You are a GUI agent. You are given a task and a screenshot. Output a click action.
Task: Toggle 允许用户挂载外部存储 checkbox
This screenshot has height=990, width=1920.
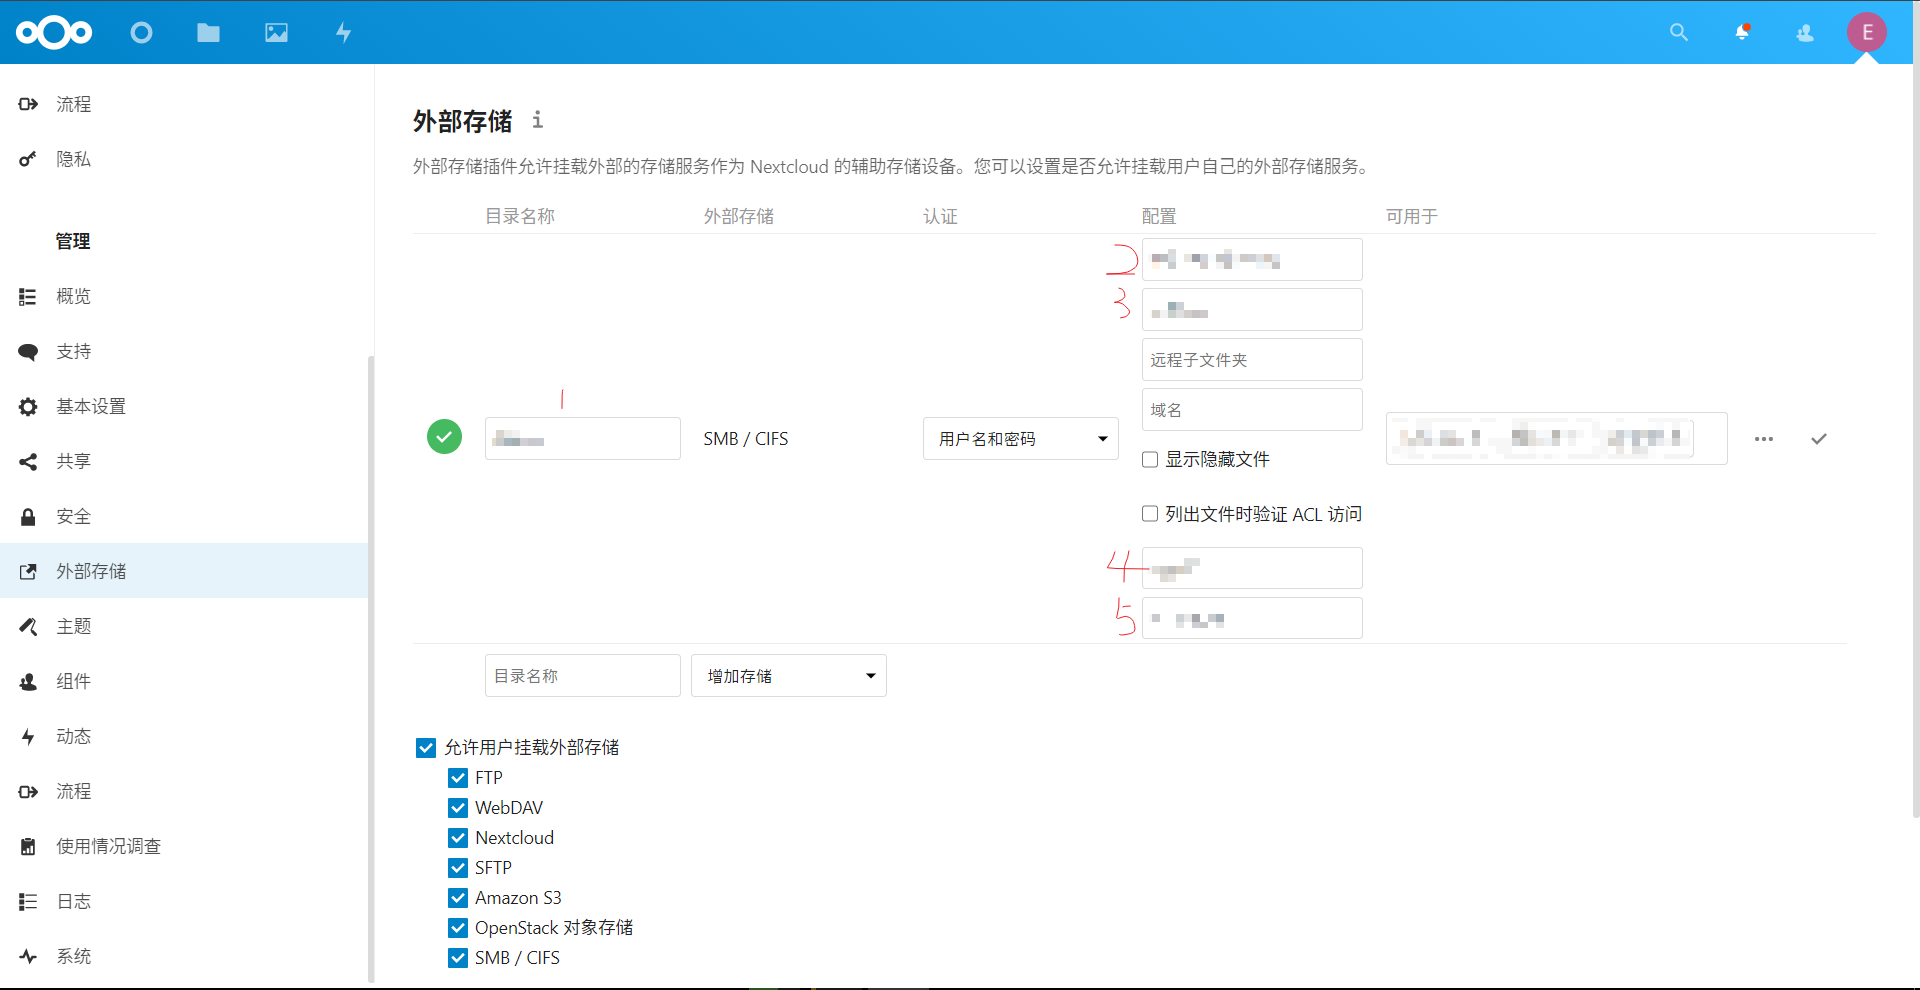click(426, 748)
